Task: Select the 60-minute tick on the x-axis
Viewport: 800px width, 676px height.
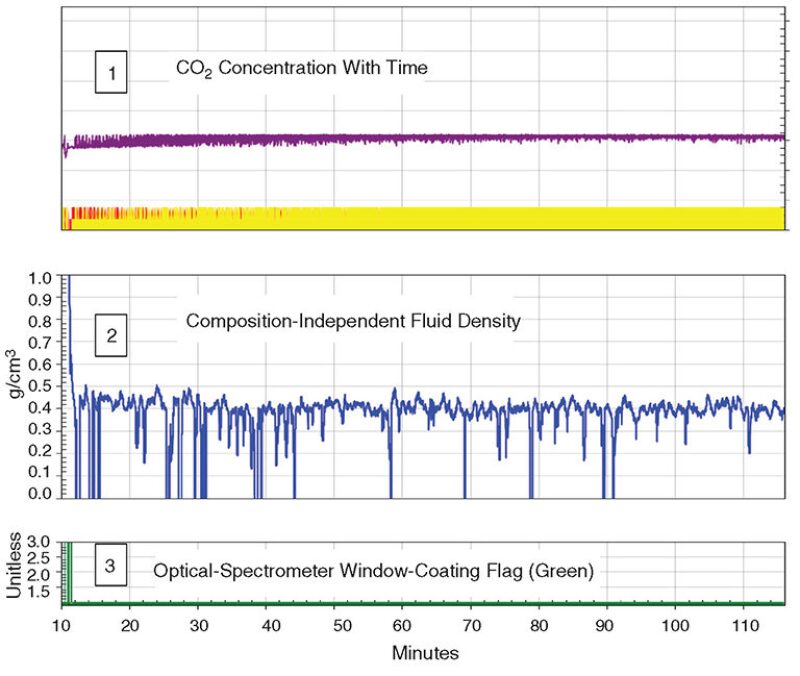Action: coord(403,625)
